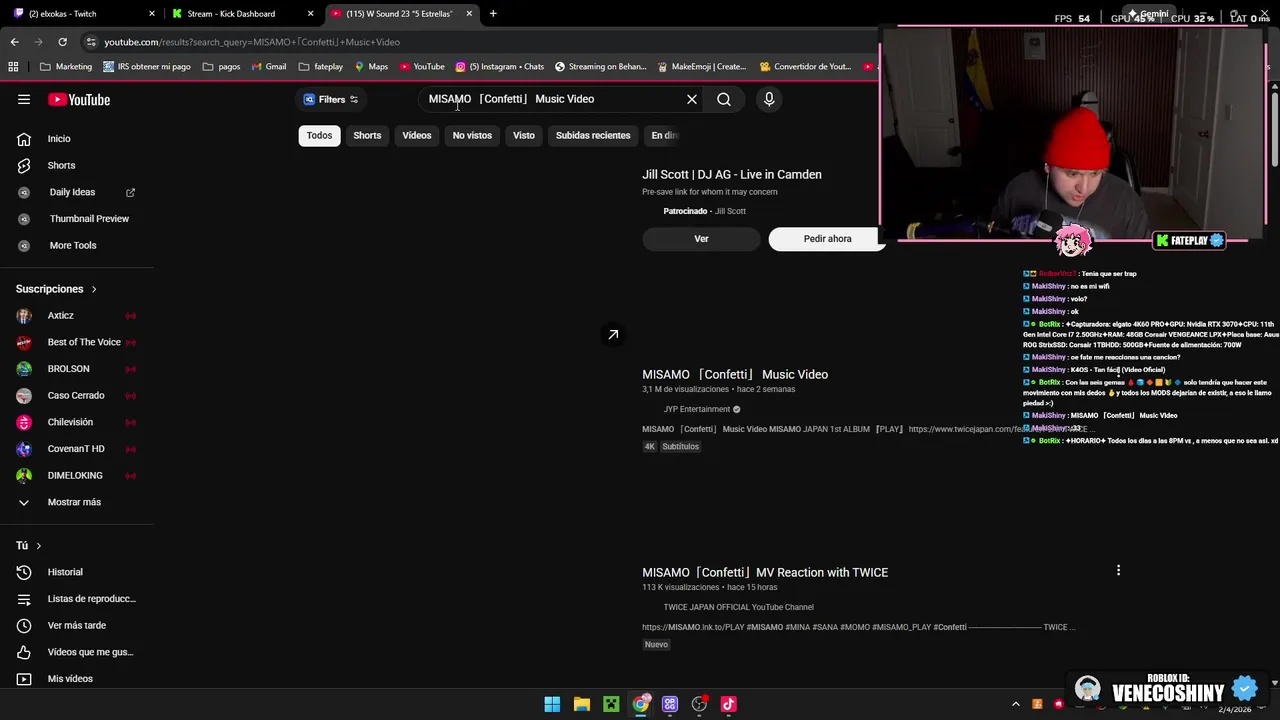This screenshot has width=1280, height=720.
Task: Open MISAMO Confetti Music Video result
Action: pyautogui.click(x=735, y=374)
